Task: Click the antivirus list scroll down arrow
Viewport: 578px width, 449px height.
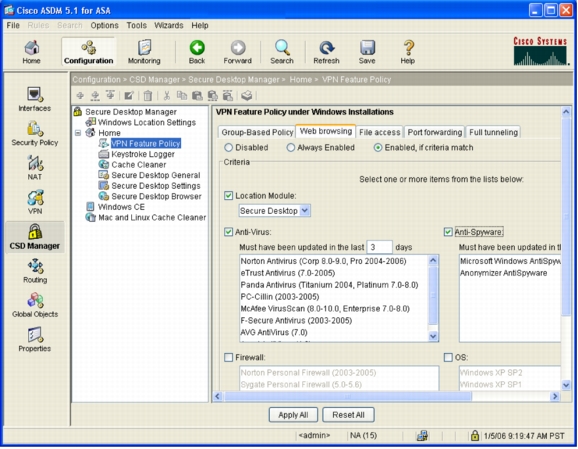Action: pos(433,336)
